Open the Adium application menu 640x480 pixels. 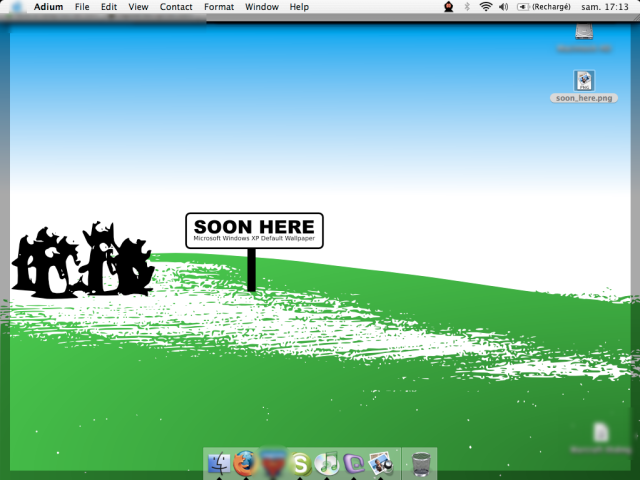tap(48, 7)
